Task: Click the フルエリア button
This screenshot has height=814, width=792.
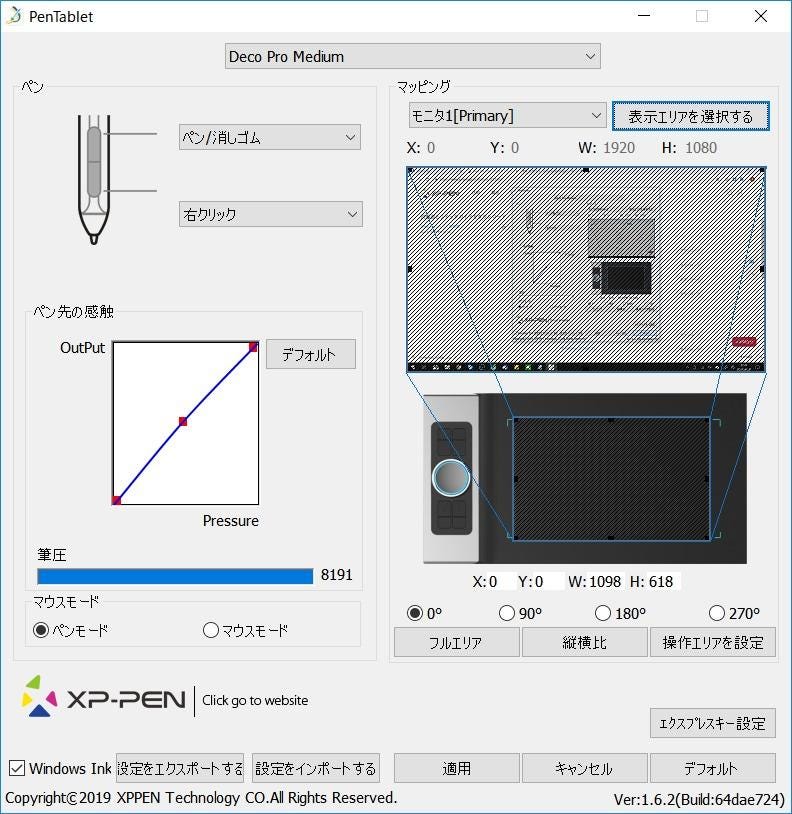Action: pyautogui.click(x=457, y=642)
